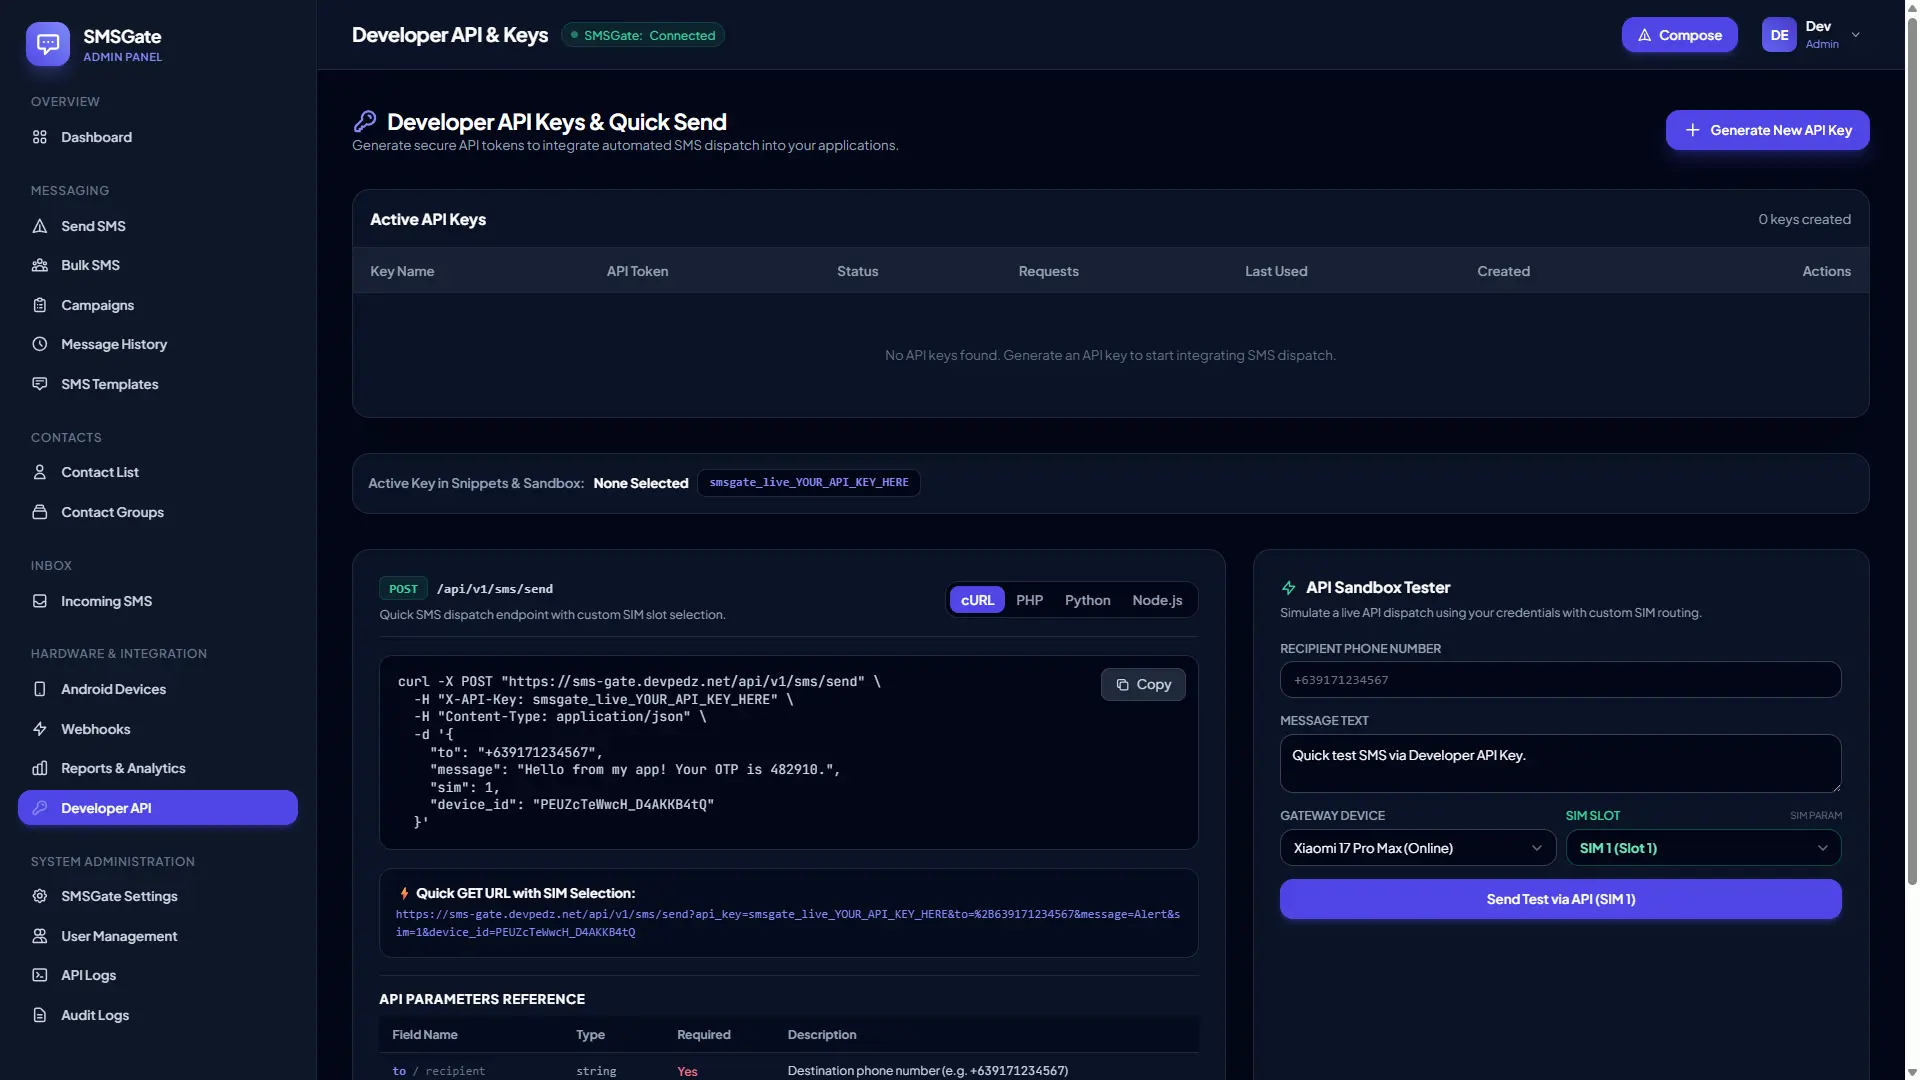Click the SMSGate Settings gear icon
The width and height of the screenshot is (1920, 1080).
coord(40,896)
